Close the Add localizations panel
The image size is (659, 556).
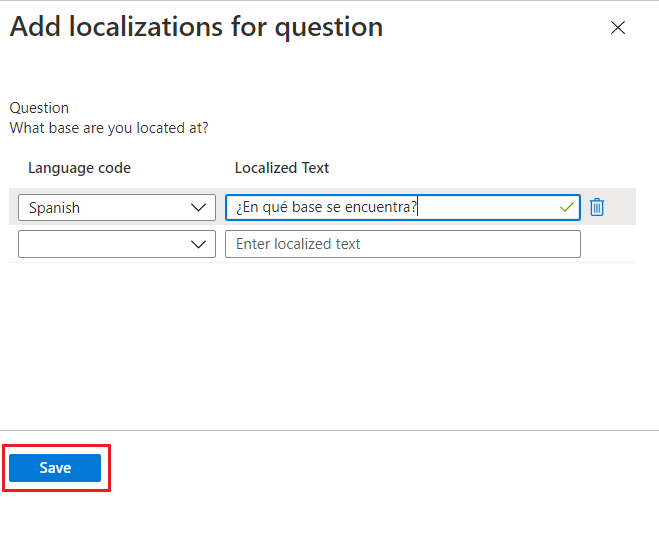point(618,28)
